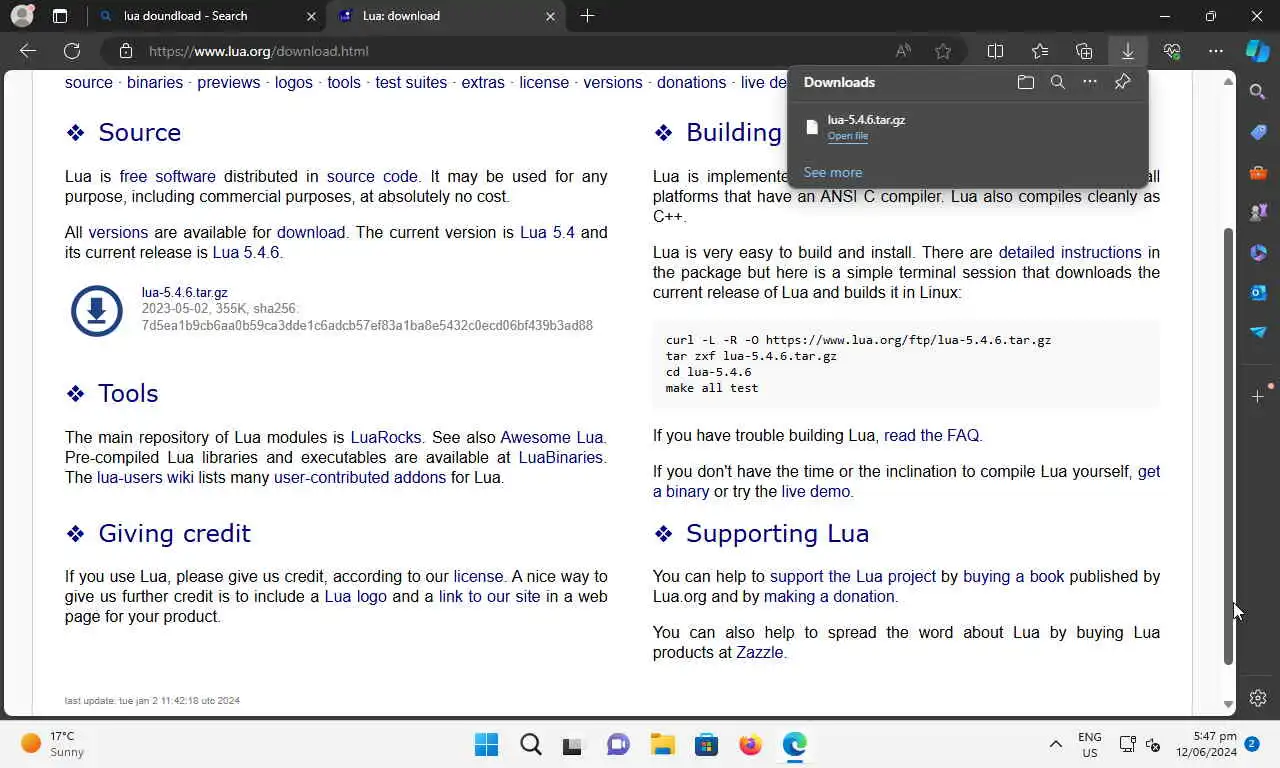1280x768 pixels.
Task: Download lua-5.4.6.tar.gz link on page
Action: pyautogui.click(x=184, y=292)
